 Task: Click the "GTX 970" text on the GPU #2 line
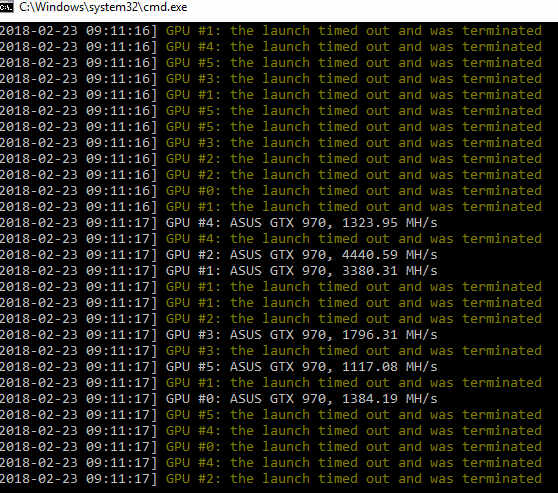(x=298, y=255)
